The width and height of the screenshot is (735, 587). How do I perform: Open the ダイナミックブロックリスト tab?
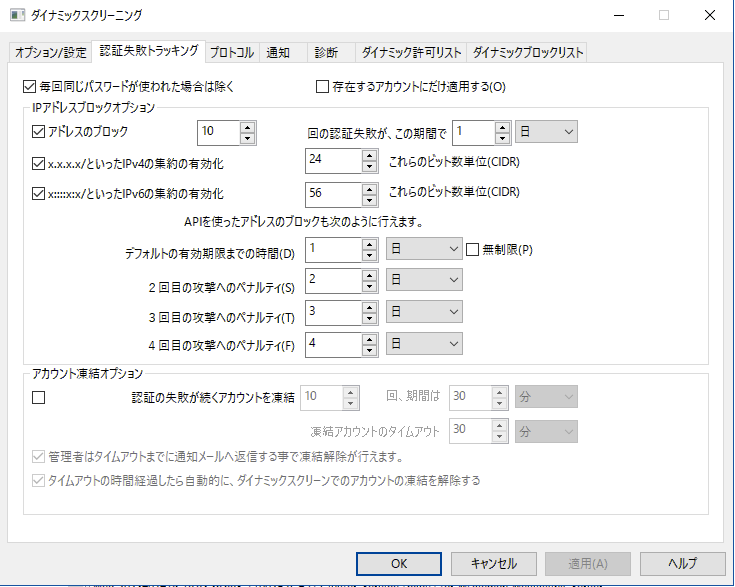(x=526, y=52)
